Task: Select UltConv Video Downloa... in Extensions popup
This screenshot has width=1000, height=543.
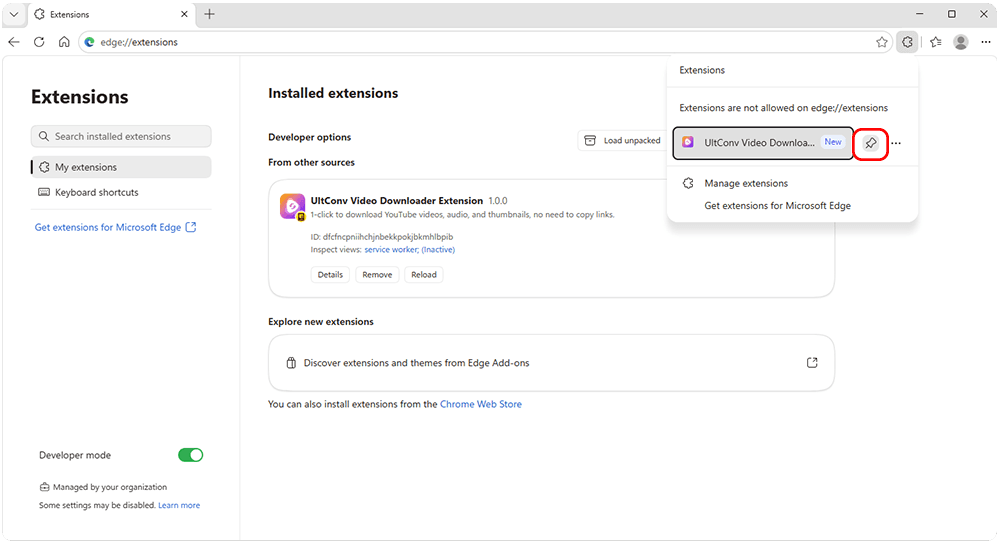Action: pyautogui.click(x=763, y=143)
